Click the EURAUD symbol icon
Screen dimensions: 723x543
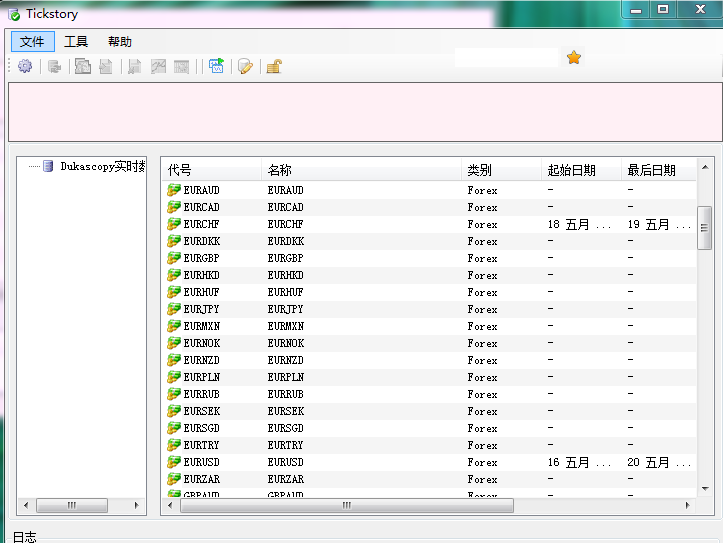[x=174, y=189]
